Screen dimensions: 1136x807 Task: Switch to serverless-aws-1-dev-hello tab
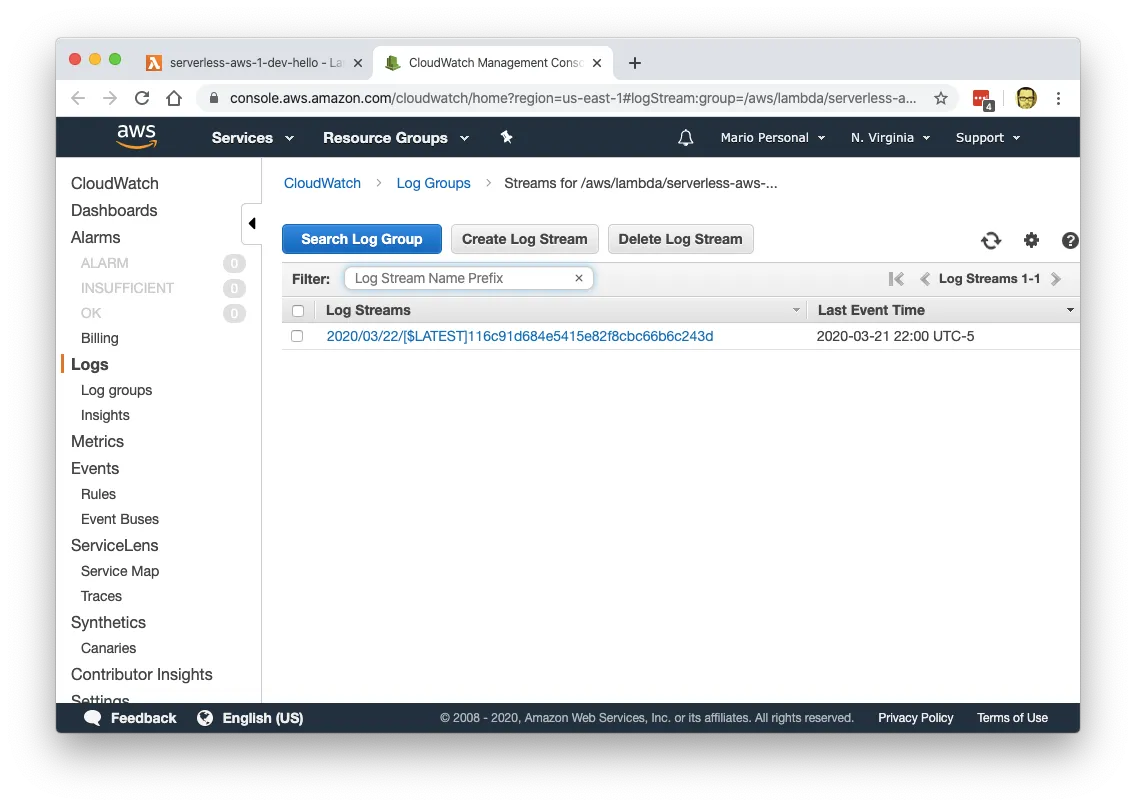pos(254,63)
